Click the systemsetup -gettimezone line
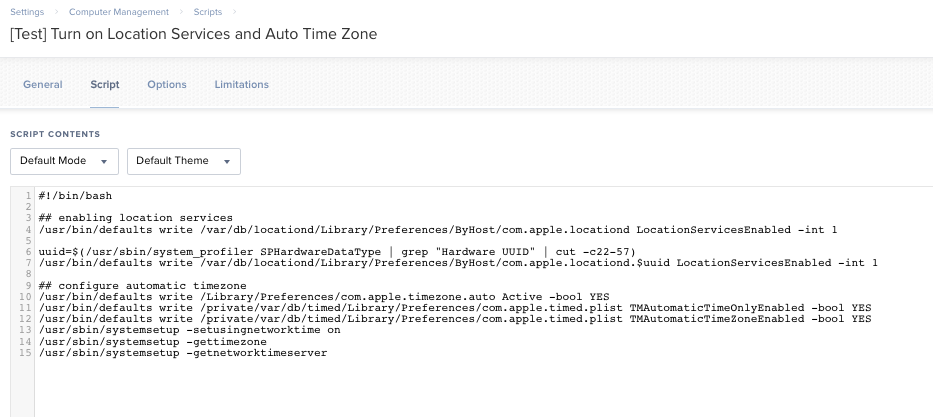 [152, 341]
